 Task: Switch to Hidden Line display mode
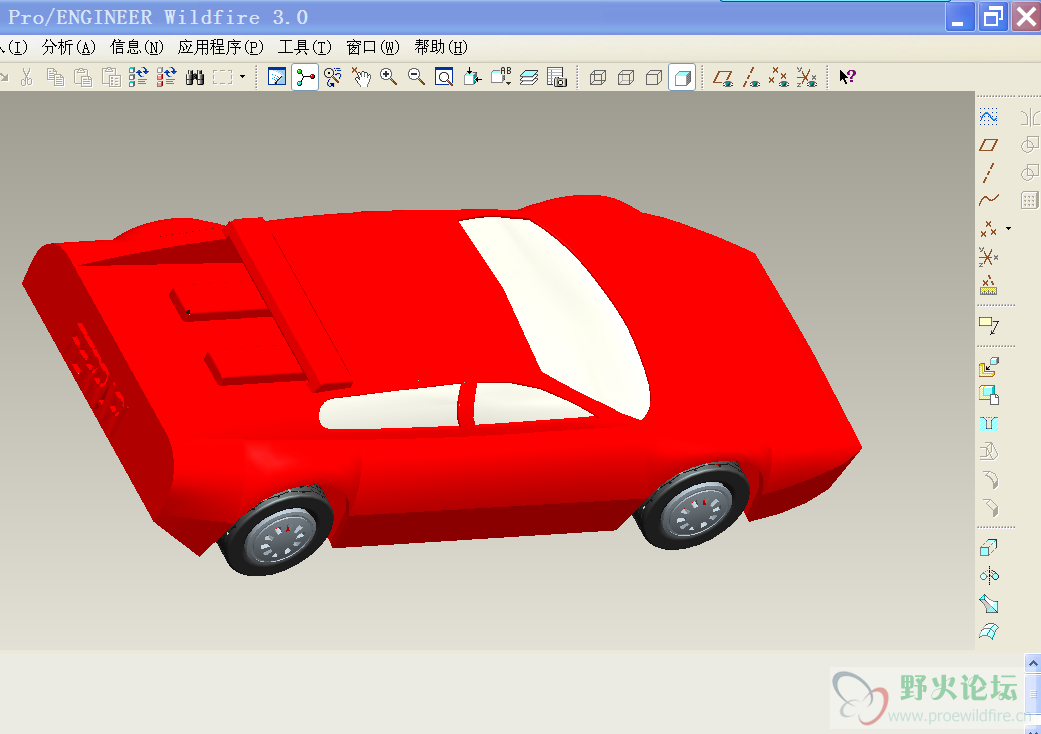pos(626,78)
